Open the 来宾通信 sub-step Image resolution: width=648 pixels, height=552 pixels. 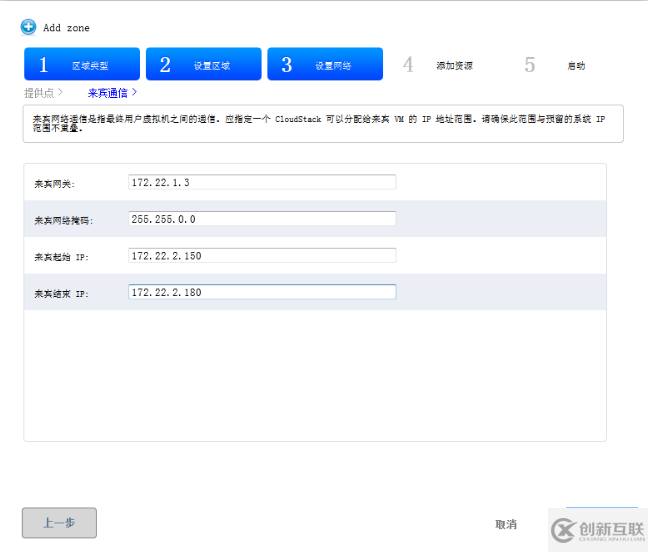tap(107, 93)
